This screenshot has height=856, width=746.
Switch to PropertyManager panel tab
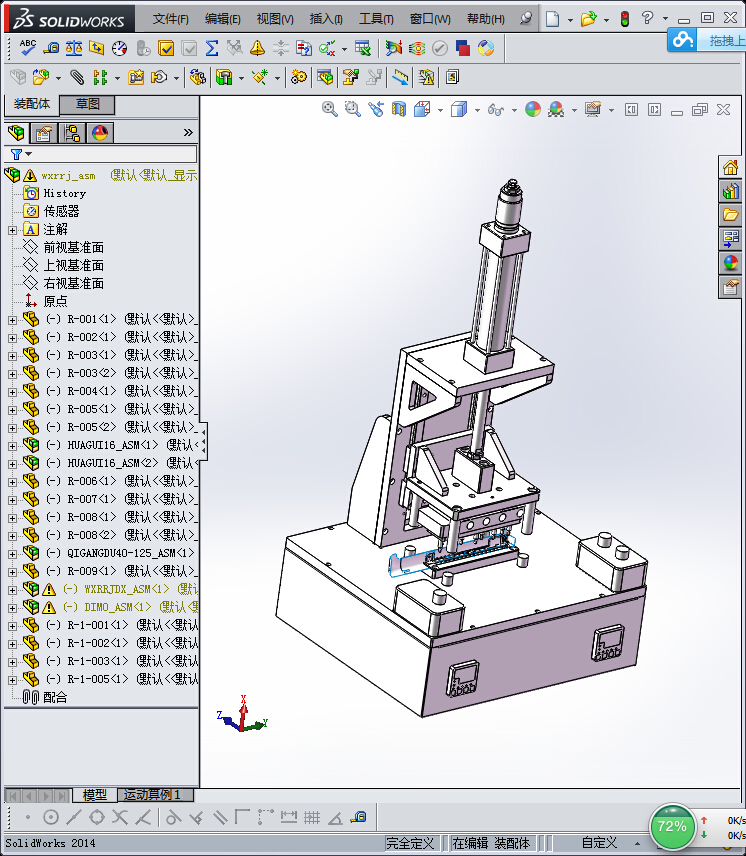coord(44,133)
